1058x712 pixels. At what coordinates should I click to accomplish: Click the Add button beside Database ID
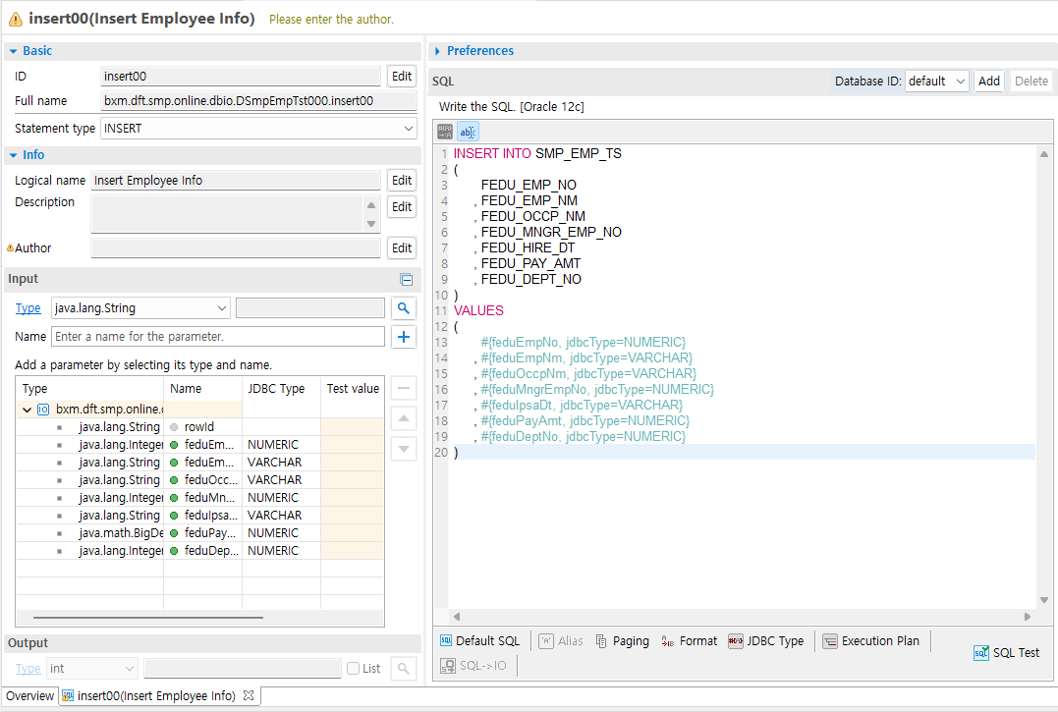click(x=988, y=81)
